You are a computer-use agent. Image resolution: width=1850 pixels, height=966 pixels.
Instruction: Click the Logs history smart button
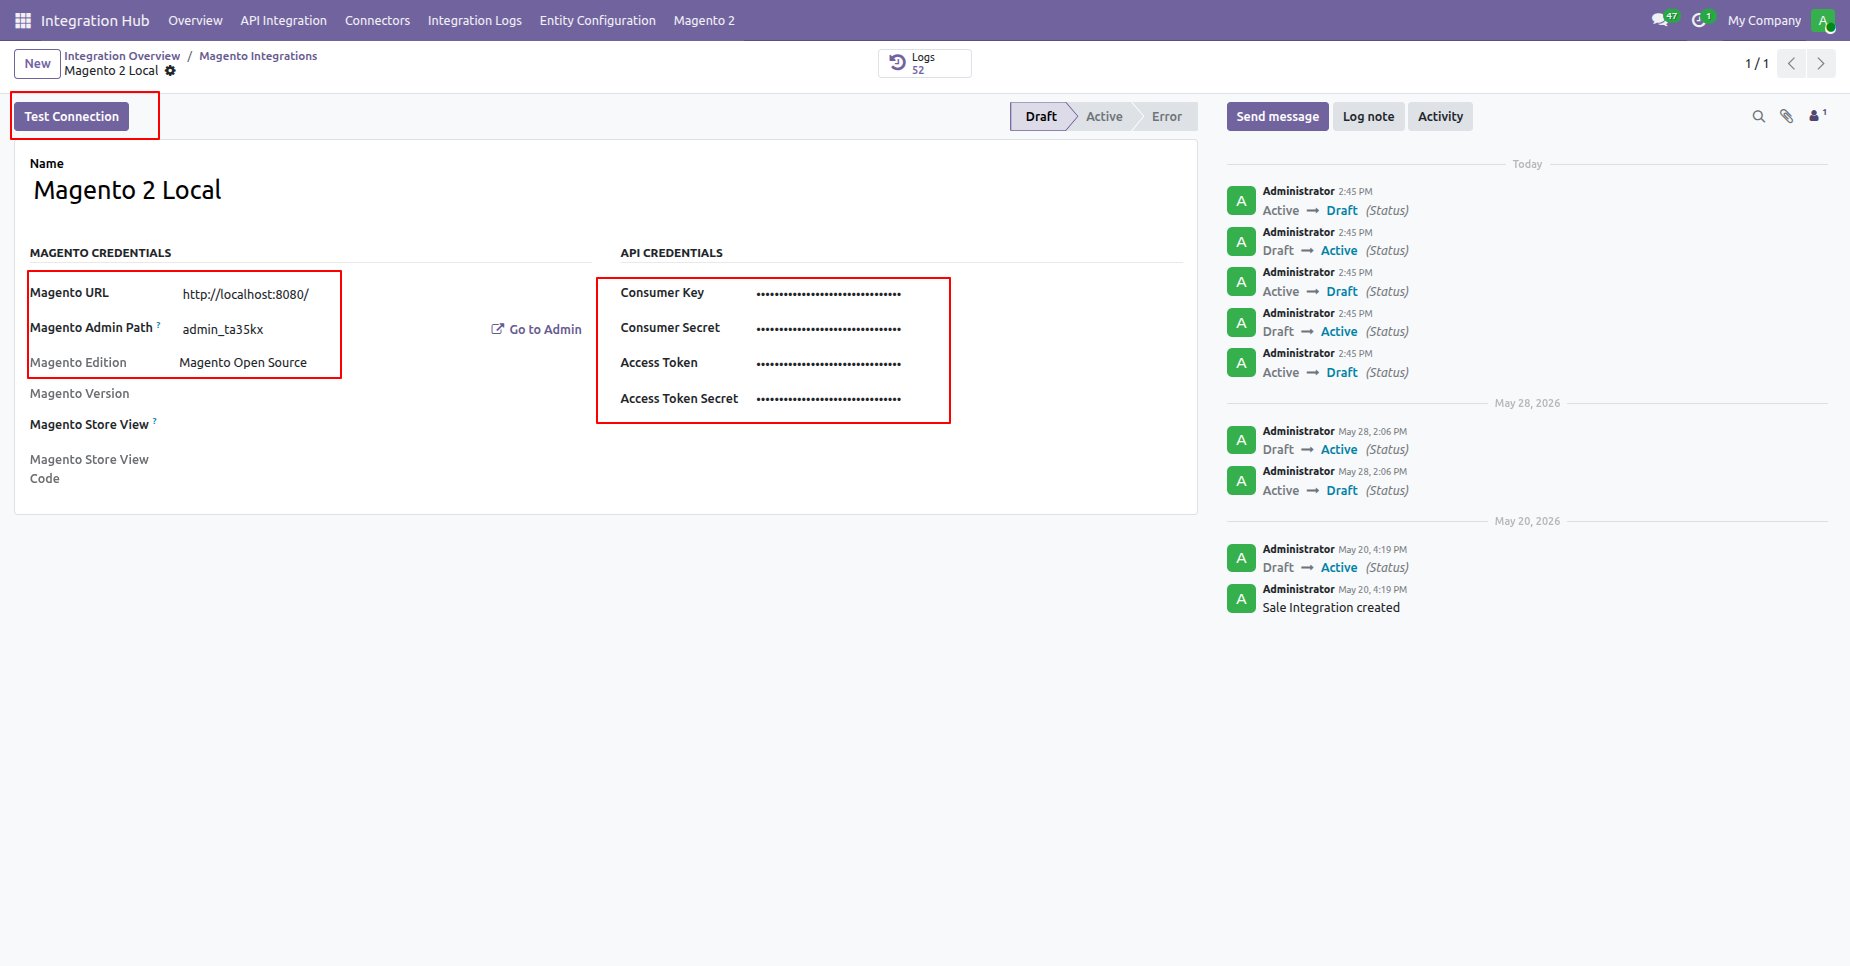pos(924,63)
